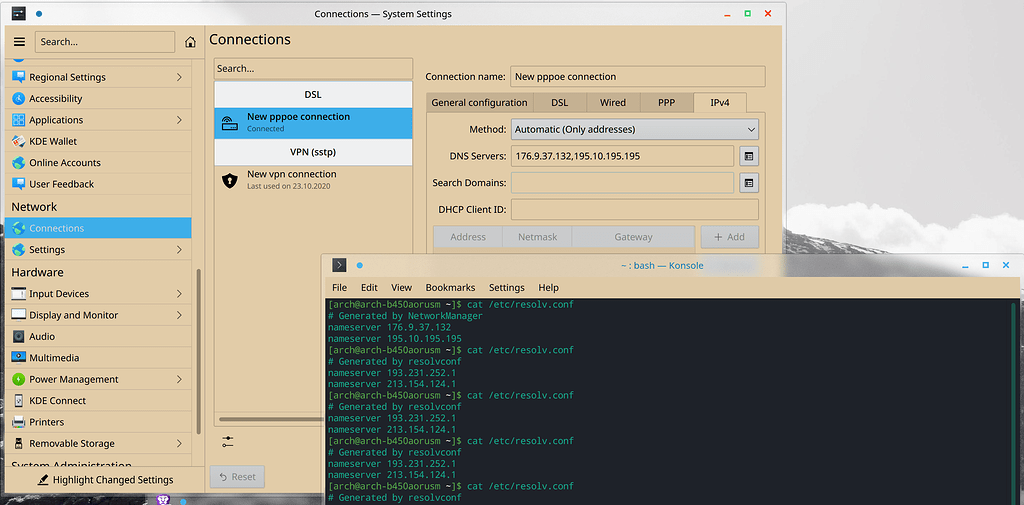Click the Connection name field

tap(637, 76)
